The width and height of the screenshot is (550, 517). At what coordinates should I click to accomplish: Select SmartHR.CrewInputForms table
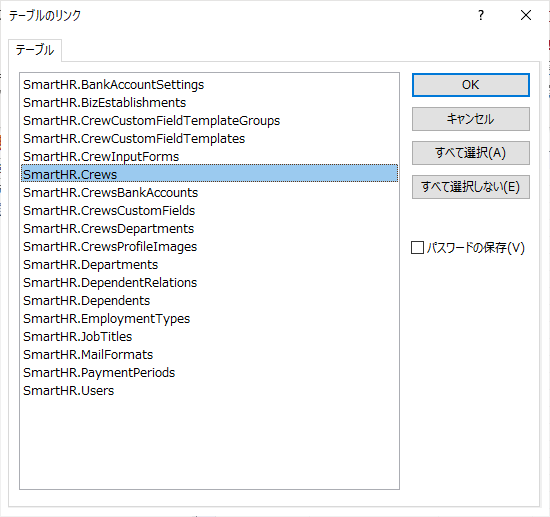pyautogui.click(x=209, y=157)
